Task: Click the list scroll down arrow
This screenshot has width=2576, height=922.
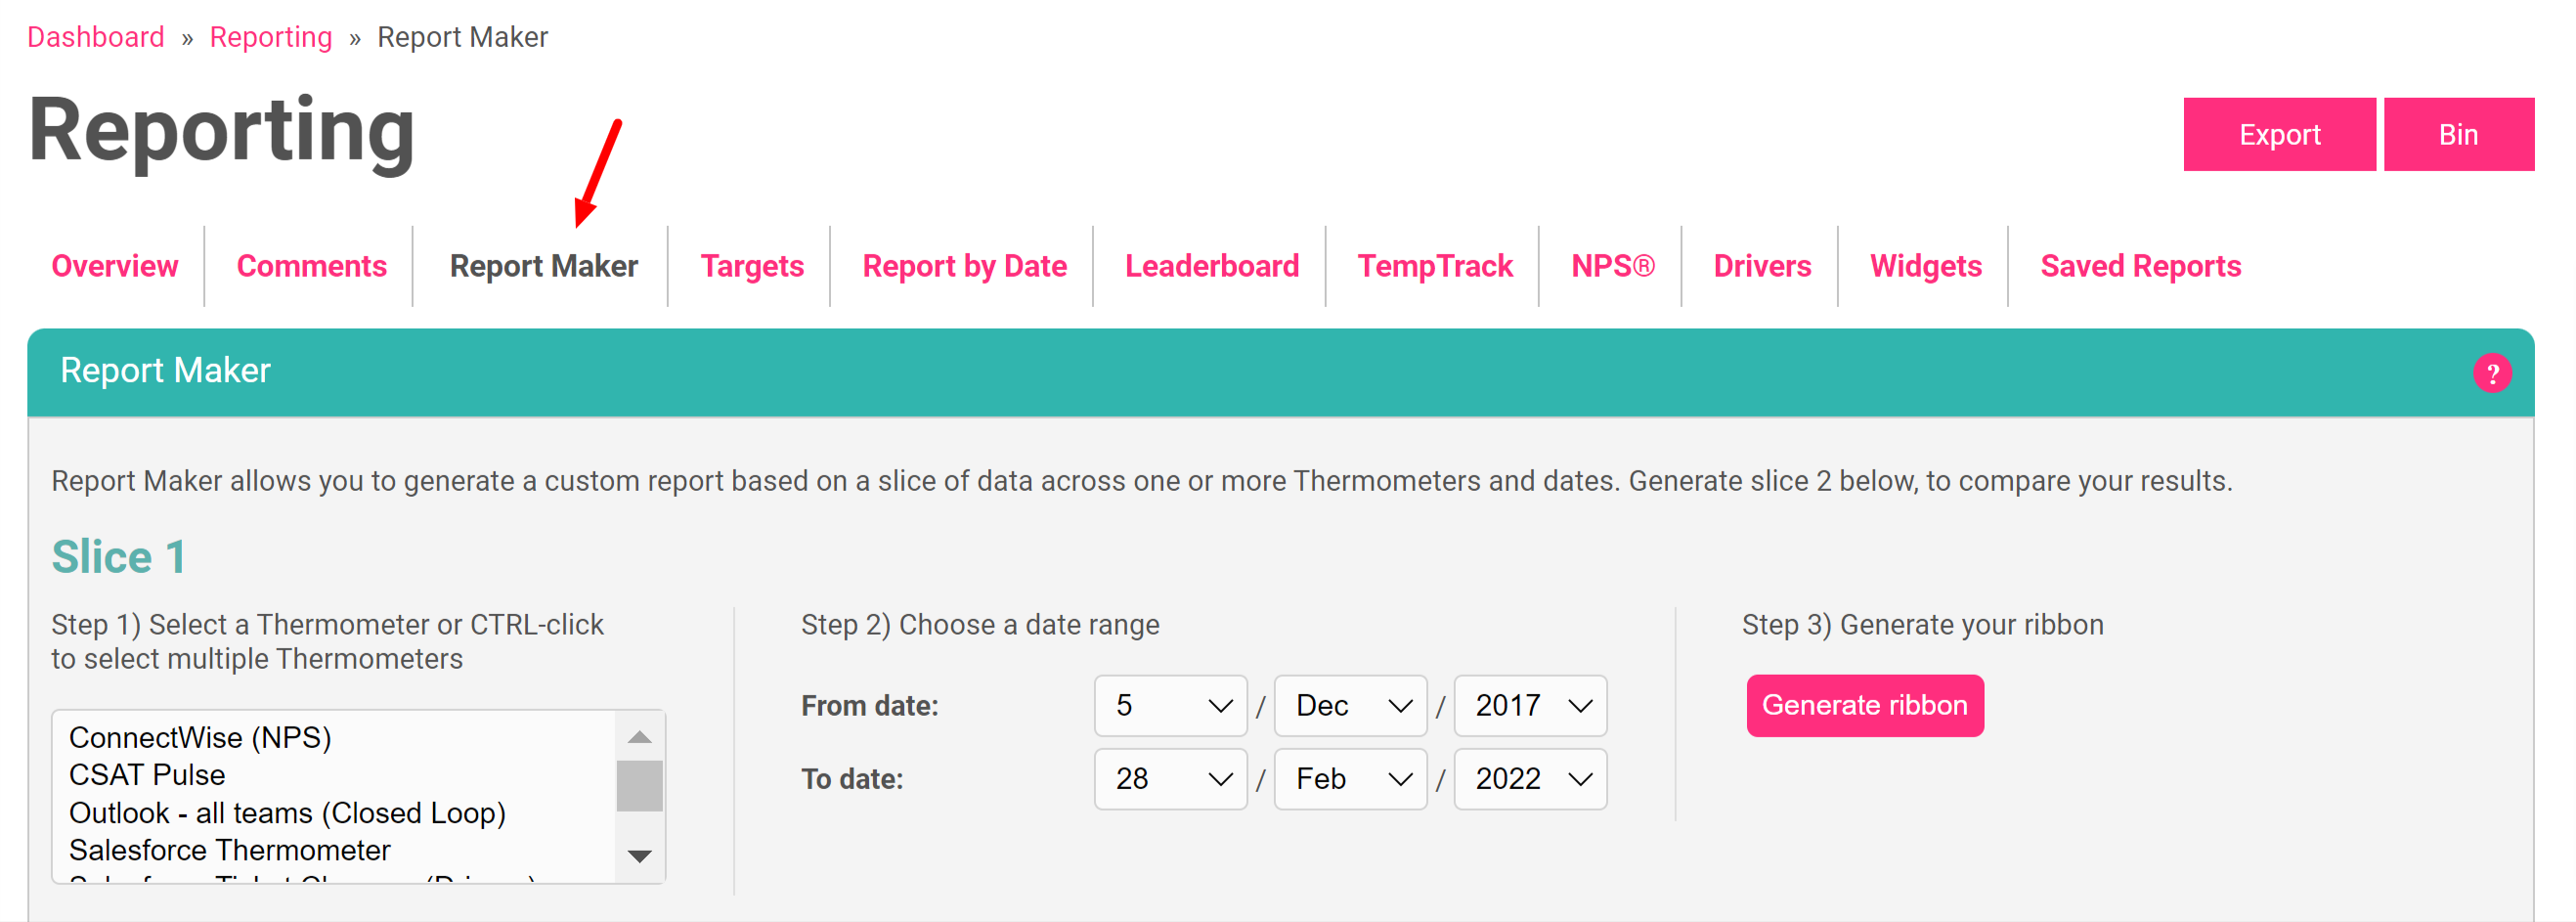Action: (639, 856)
